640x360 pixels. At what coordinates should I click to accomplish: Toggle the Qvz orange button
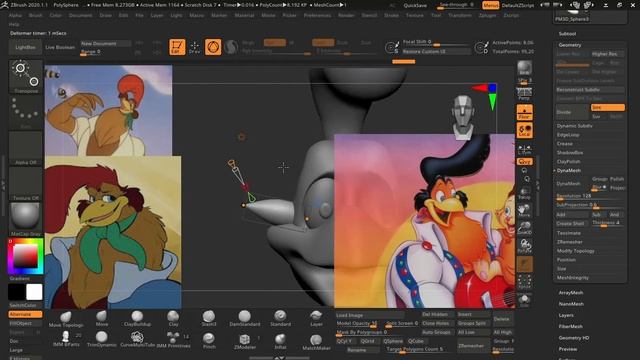click(524, 162)
